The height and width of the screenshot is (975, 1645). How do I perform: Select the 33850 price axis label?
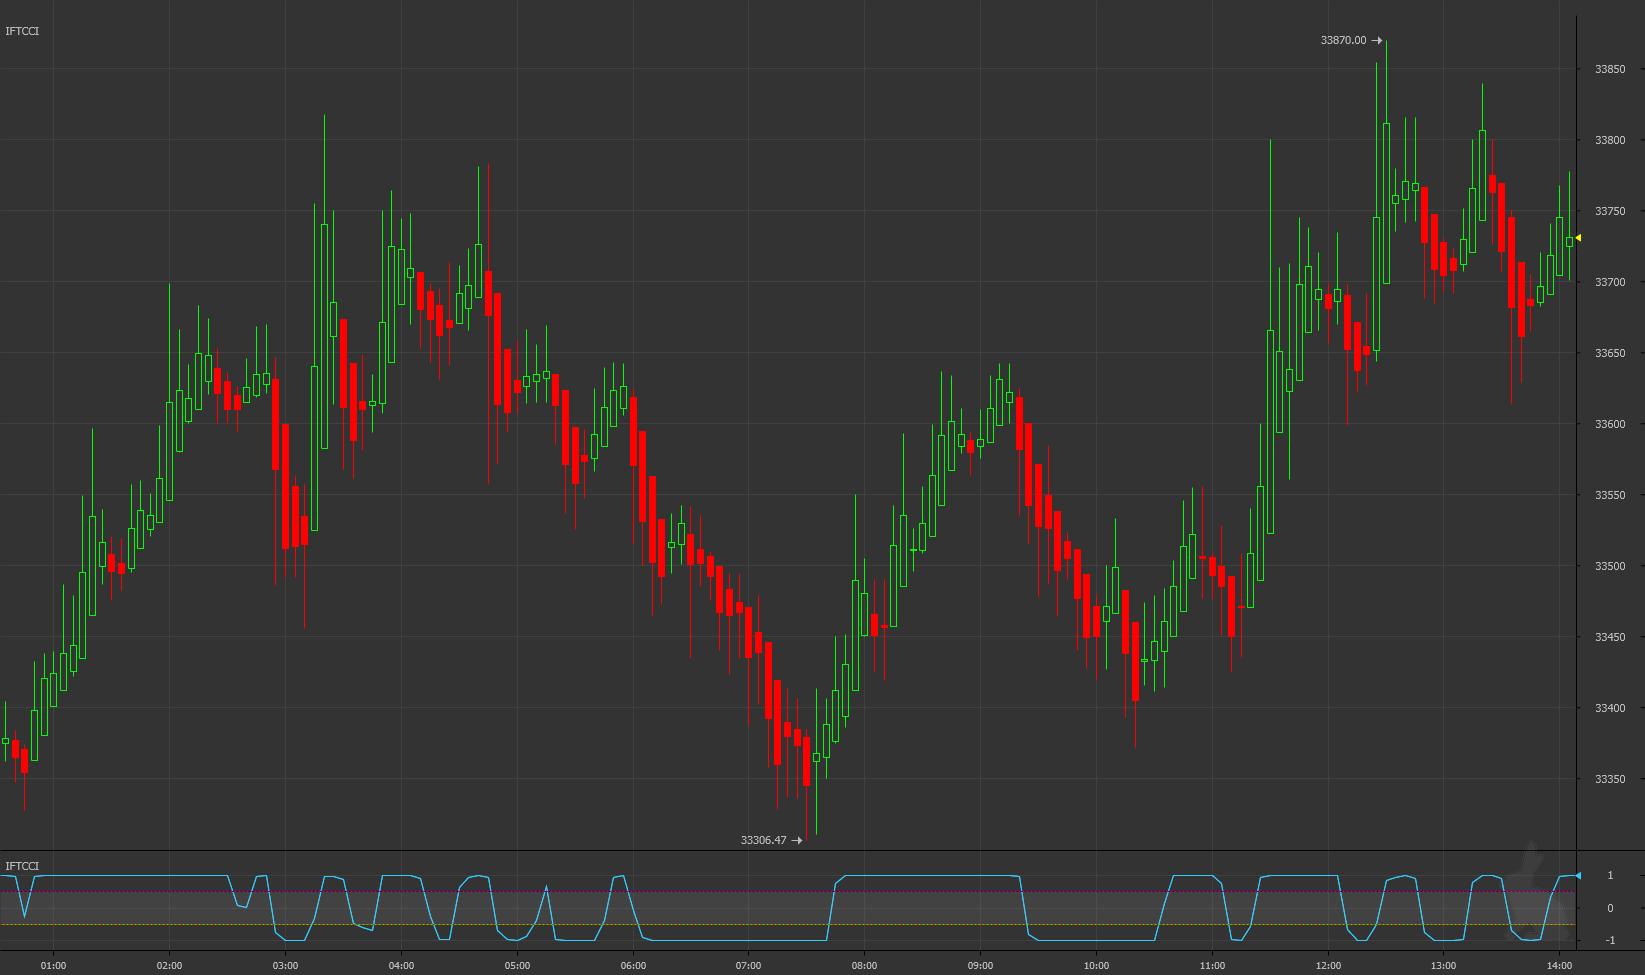pyautogui.click(x=1610, y=69)
